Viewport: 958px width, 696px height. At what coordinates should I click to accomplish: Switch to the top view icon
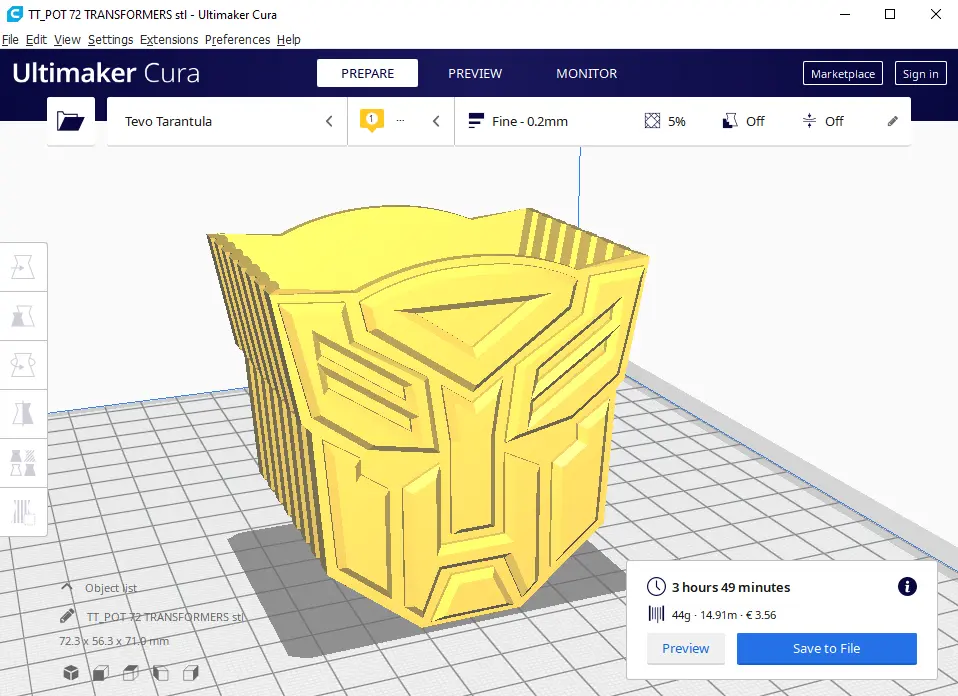pyautogui.click(x=131, y=673)
